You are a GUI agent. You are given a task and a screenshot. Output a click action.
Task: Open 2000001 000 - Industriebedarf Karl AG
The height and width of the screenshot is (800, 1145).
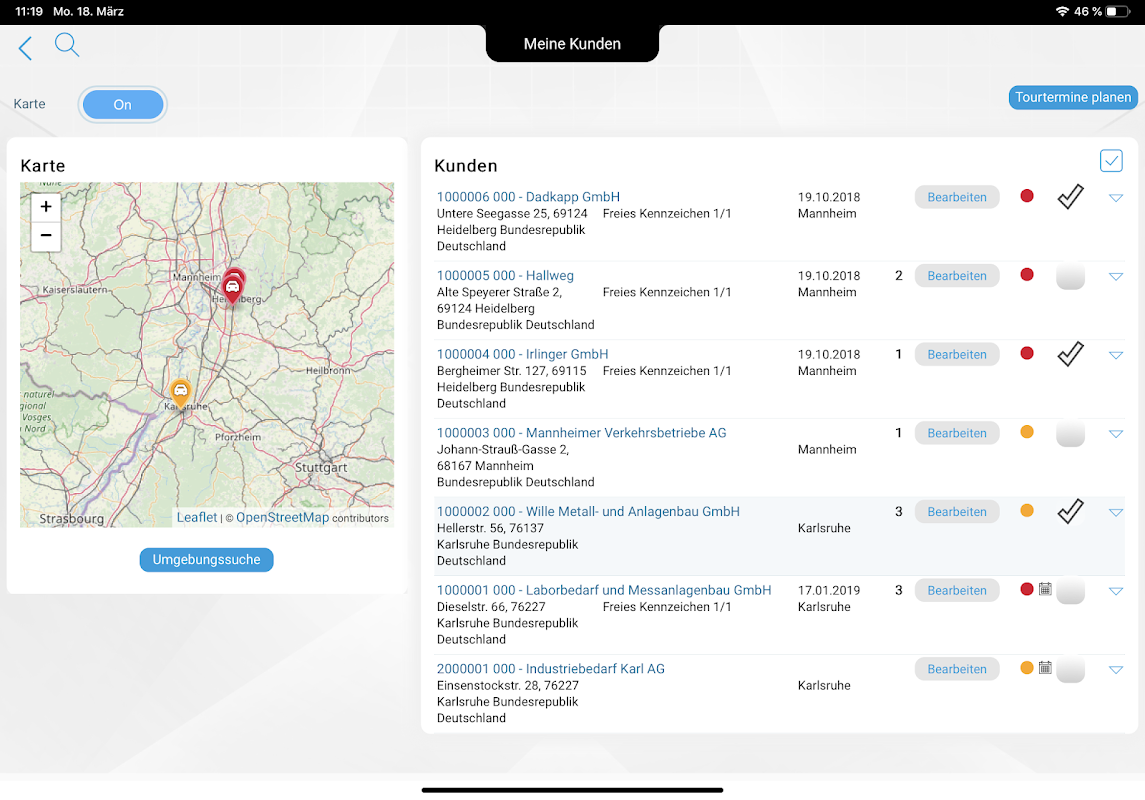[x=551, y=669]
